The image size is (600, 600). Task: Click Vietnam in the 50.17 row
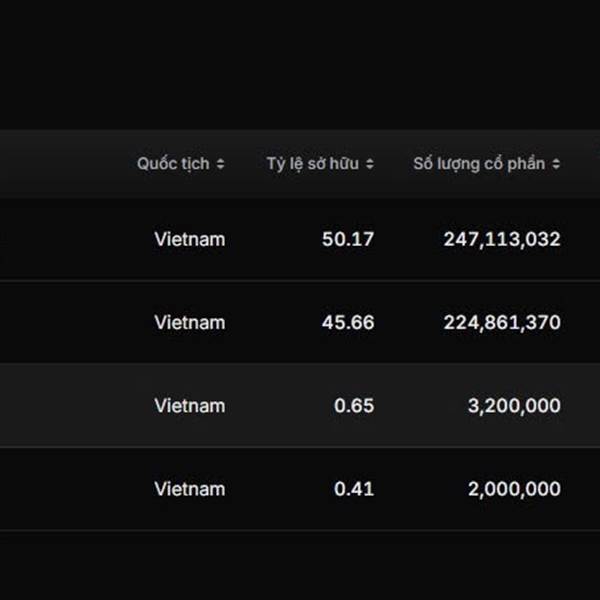pyautogui.click(x=190, y=240)
